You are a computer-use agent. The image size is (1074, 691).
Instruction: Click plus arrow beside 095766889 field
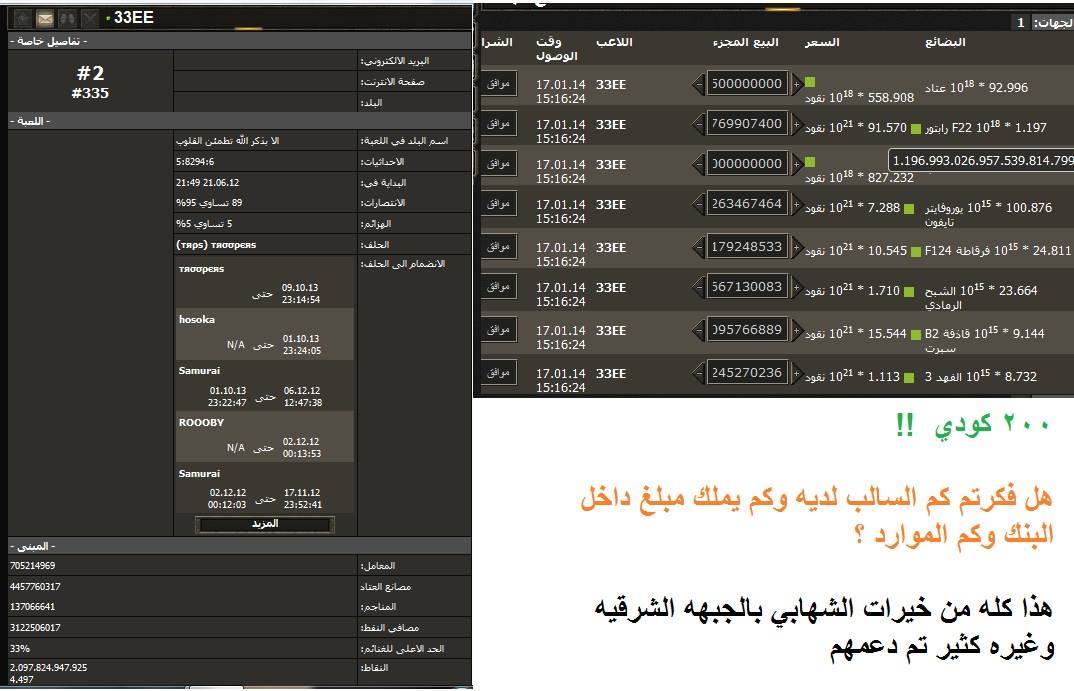coord(797,331)
